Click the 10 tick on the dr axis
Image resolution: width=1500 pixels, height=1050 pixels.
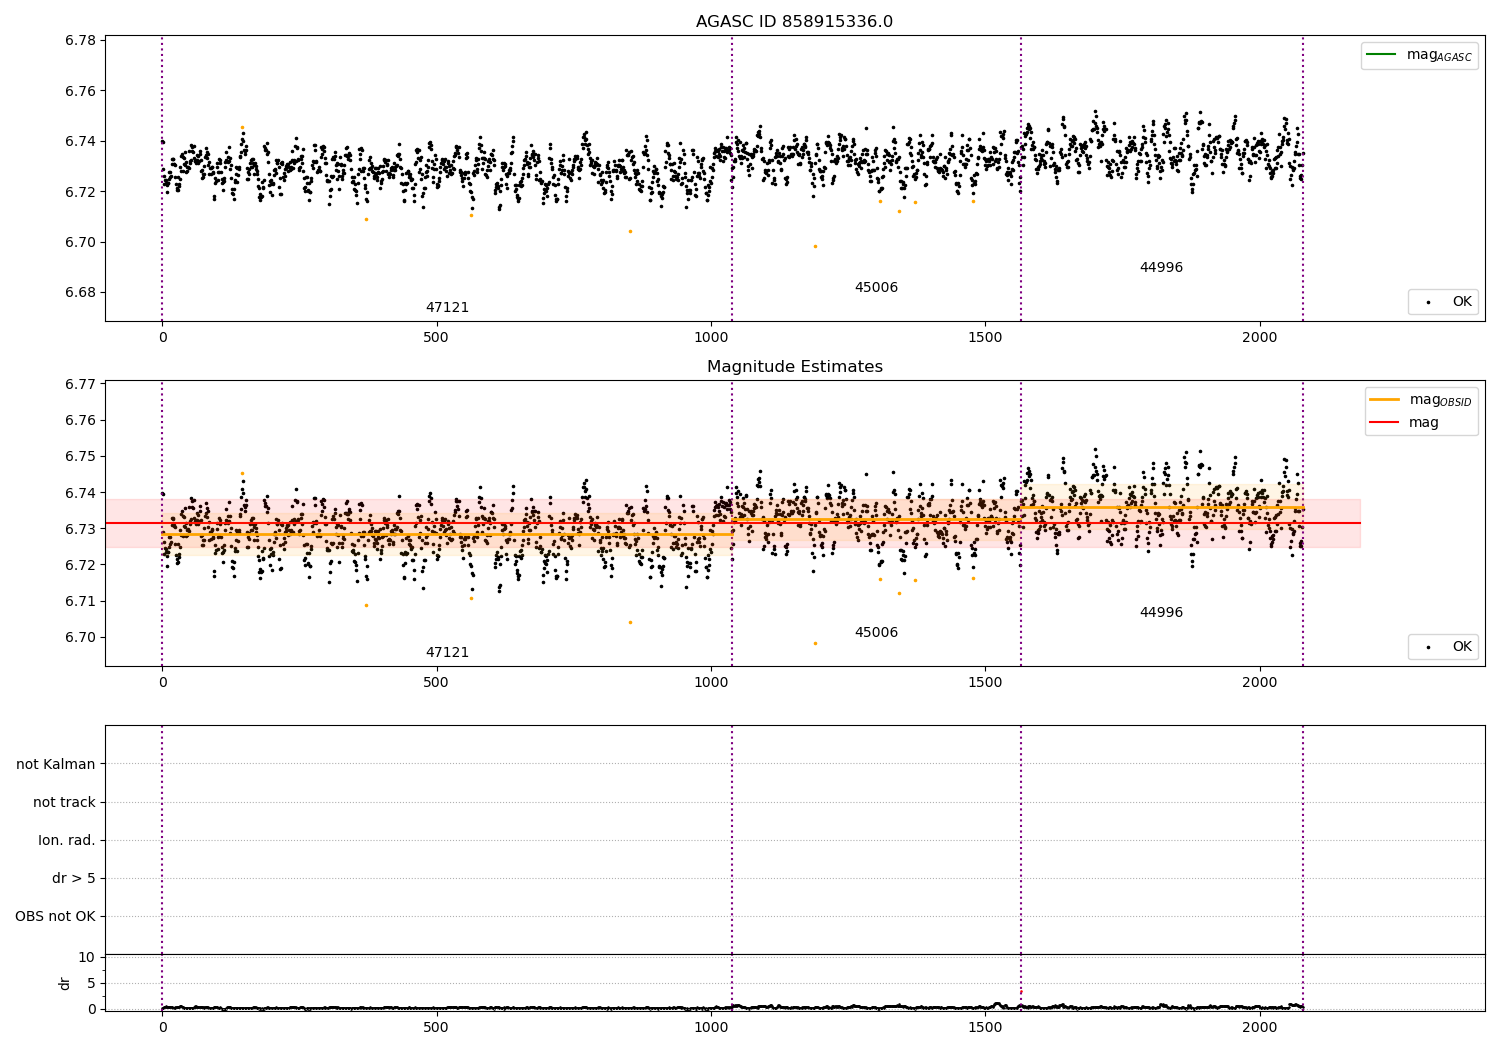click(88, 957)
